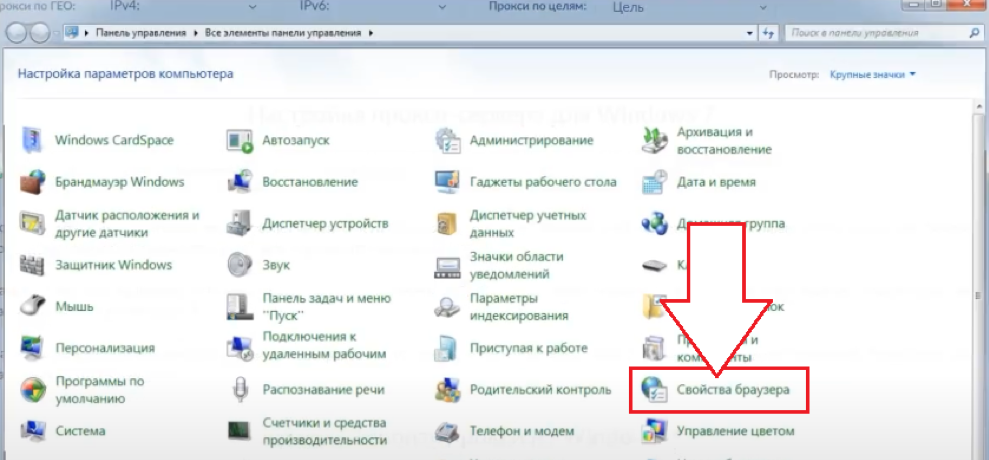Open Программы по умолчанию
989x460 pixels.
83,390
